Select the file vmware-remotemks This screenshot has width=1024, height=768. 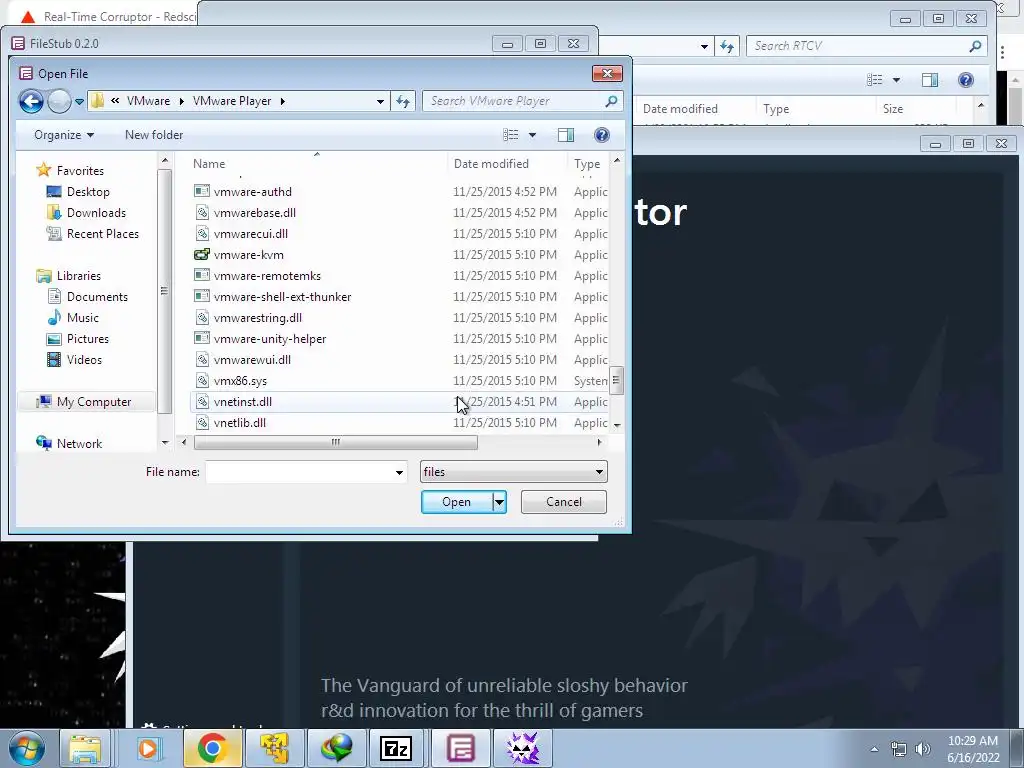(x=267, y=276)
